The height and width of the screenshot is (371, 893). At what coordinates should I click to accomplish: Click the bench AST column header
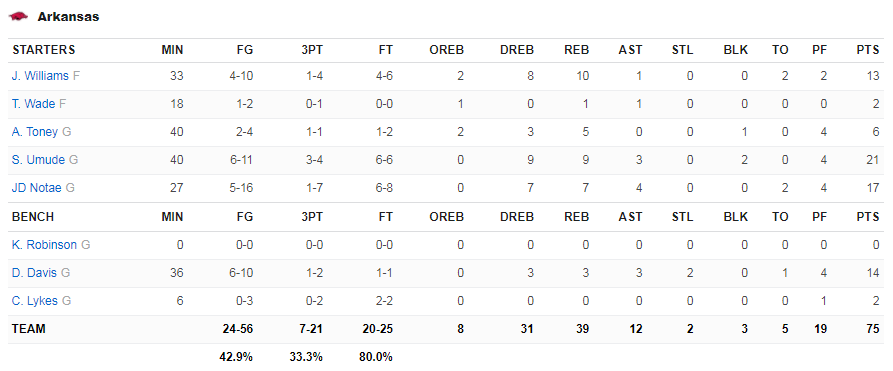[x=630, y=217]
